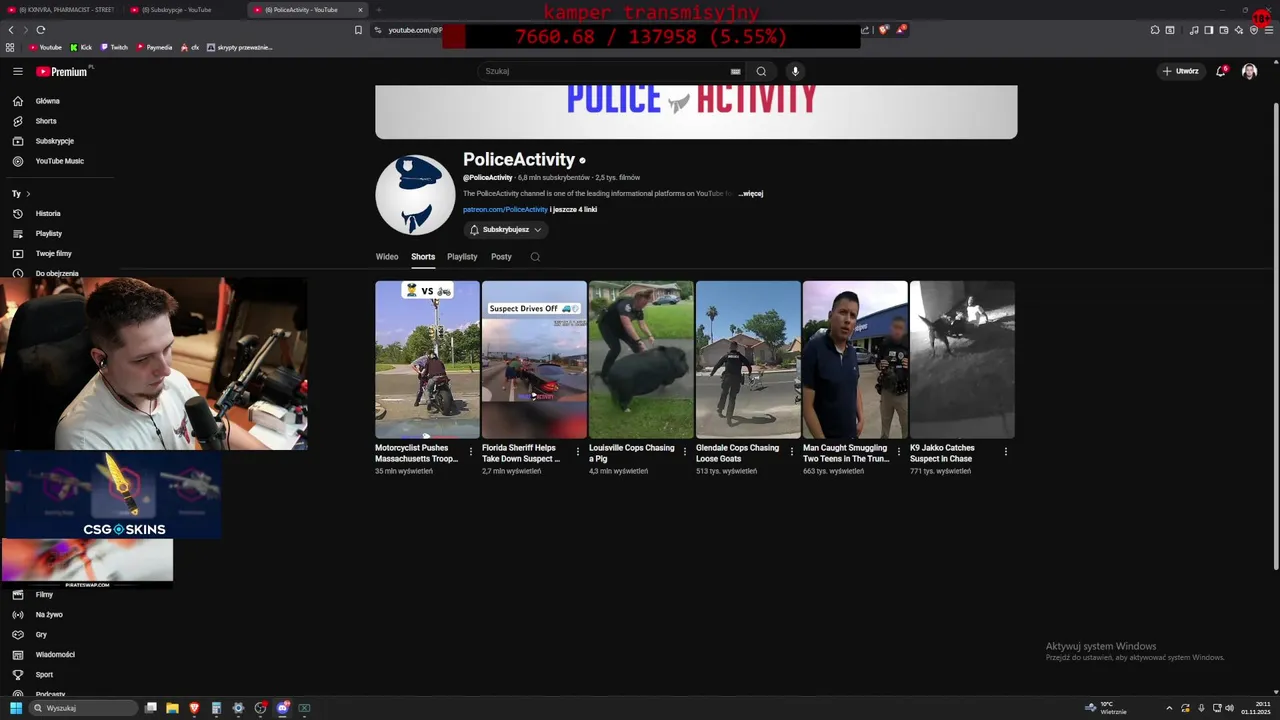1280x720 pixels.
Task: Go to Główna in the sidebar
Action: (x=48, y=101)
